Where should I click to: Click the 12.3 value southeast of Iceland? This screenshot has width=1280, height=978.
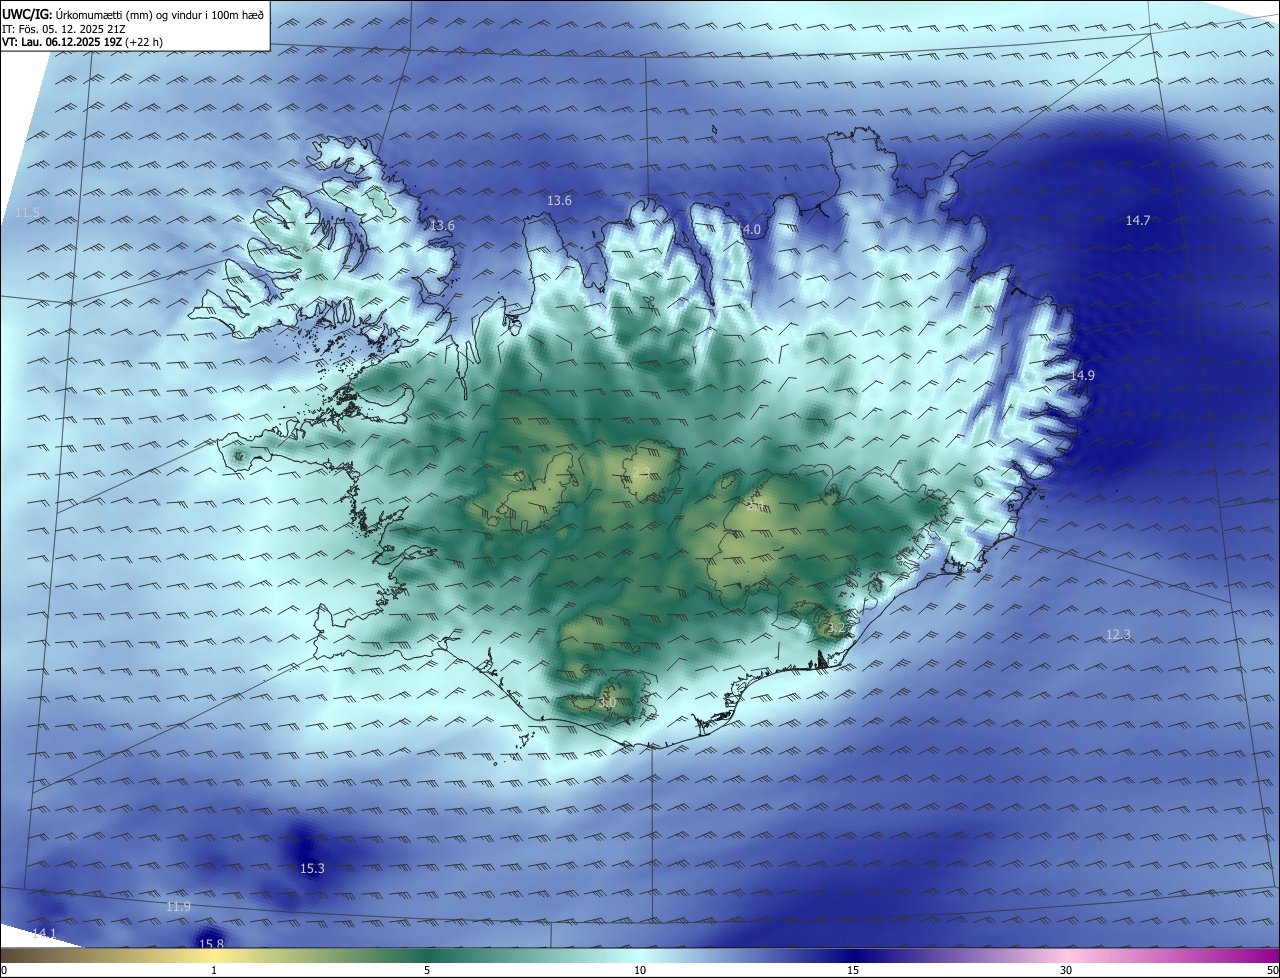click(x=1118, y=634)
